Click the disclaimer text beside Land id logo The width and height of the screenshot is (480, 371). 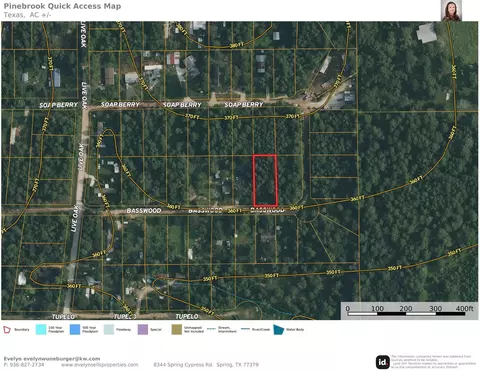[x=434, y=362]
